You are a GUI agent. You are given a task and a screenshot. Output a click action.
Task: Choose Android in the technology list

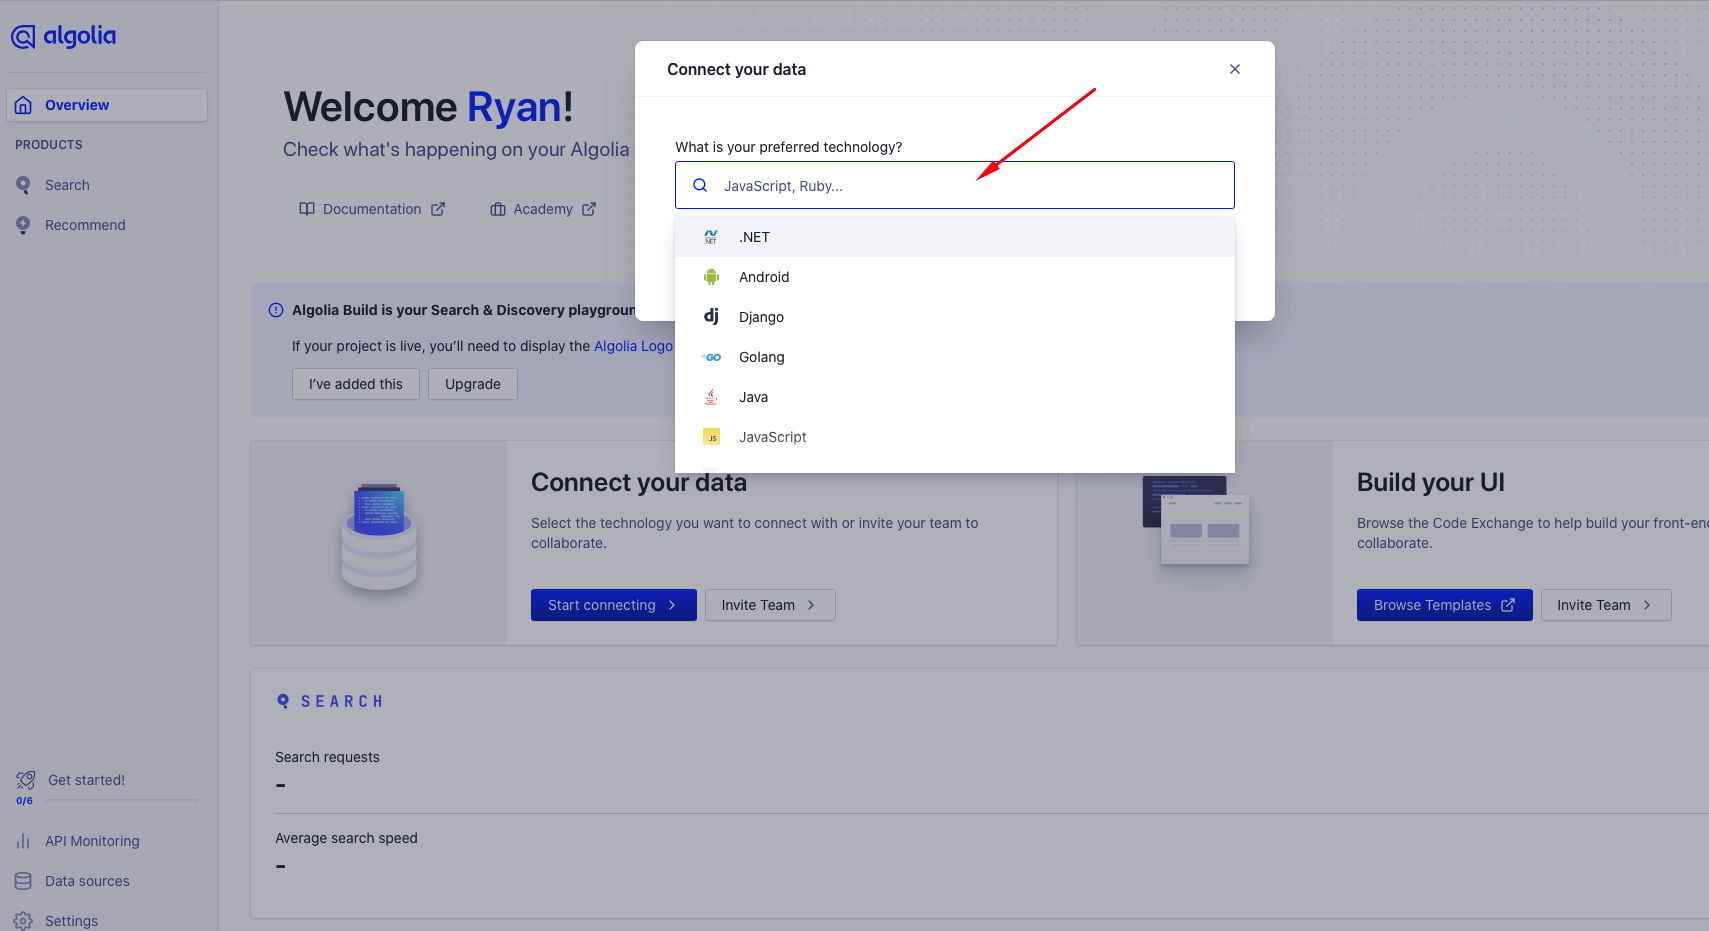[955, 277]
